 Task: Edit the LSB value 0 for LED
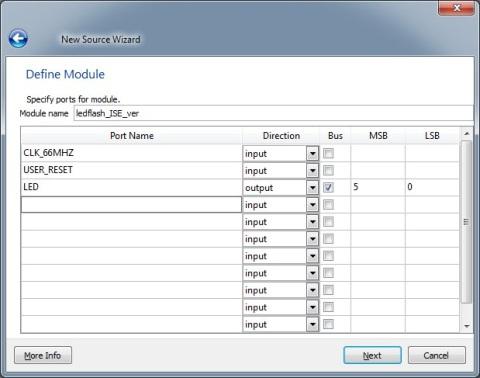(x=432, y=187)
